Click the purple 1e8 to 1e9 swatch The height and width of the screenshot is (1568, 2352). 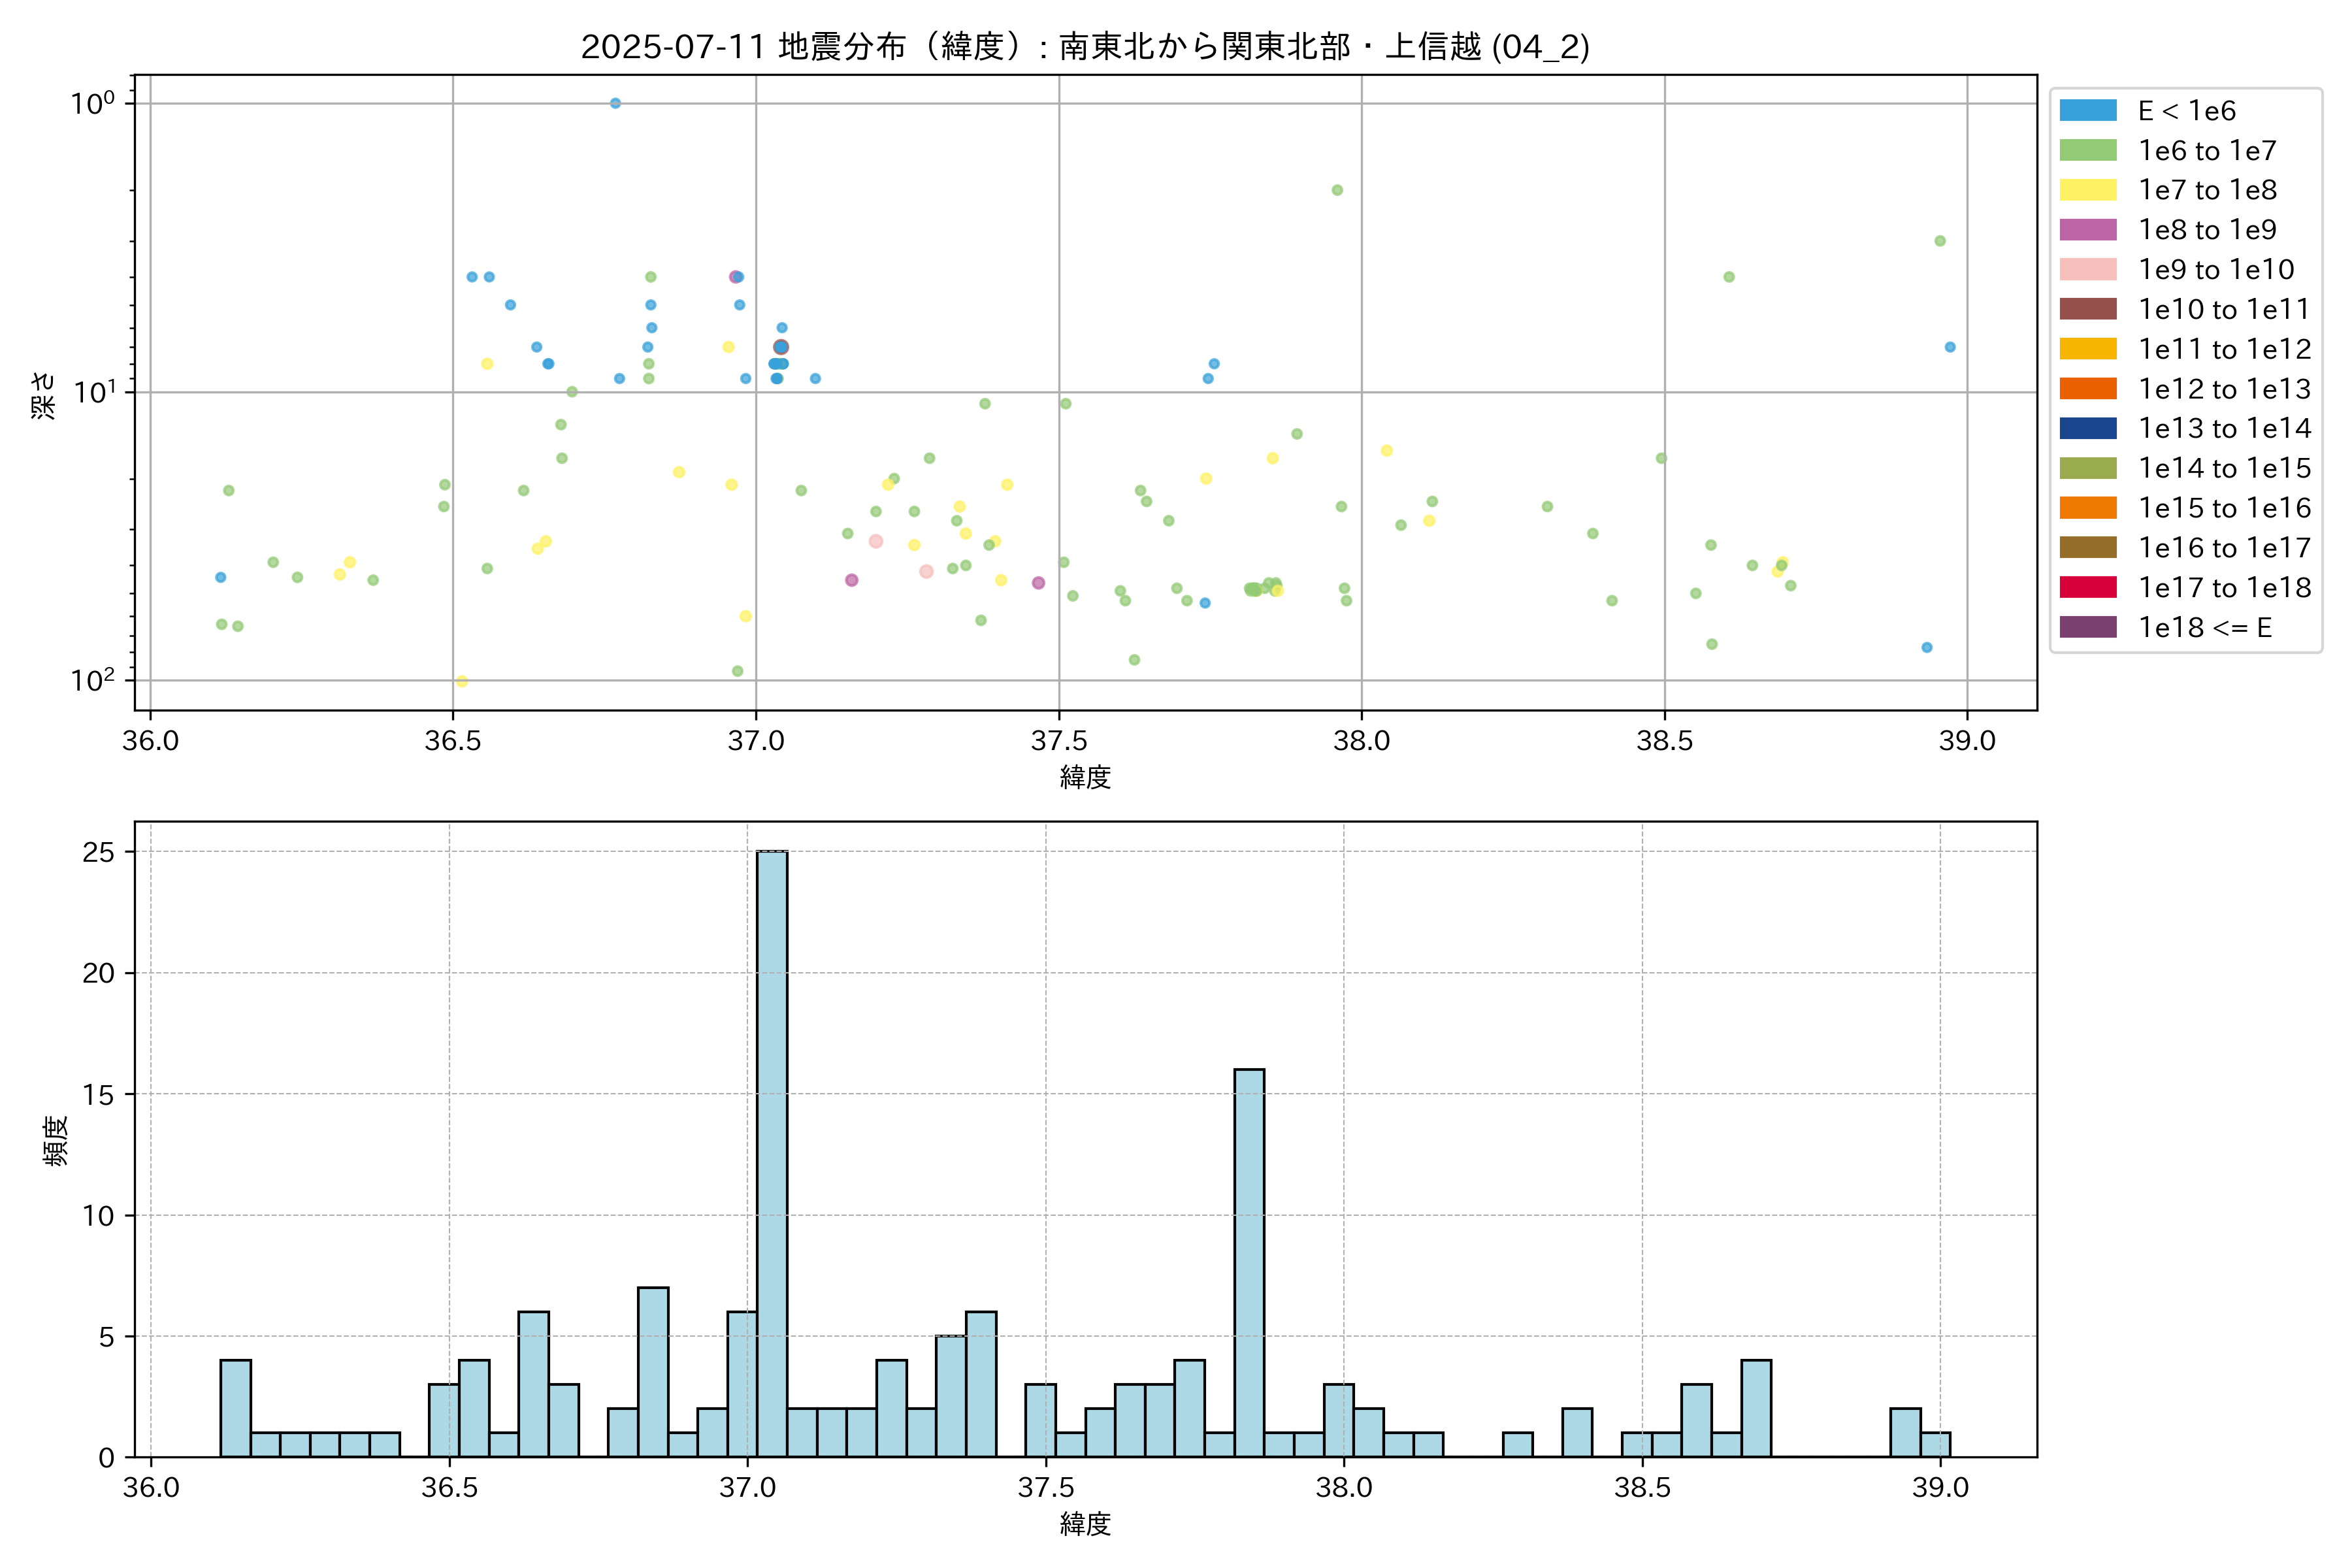coord(2088,230)
